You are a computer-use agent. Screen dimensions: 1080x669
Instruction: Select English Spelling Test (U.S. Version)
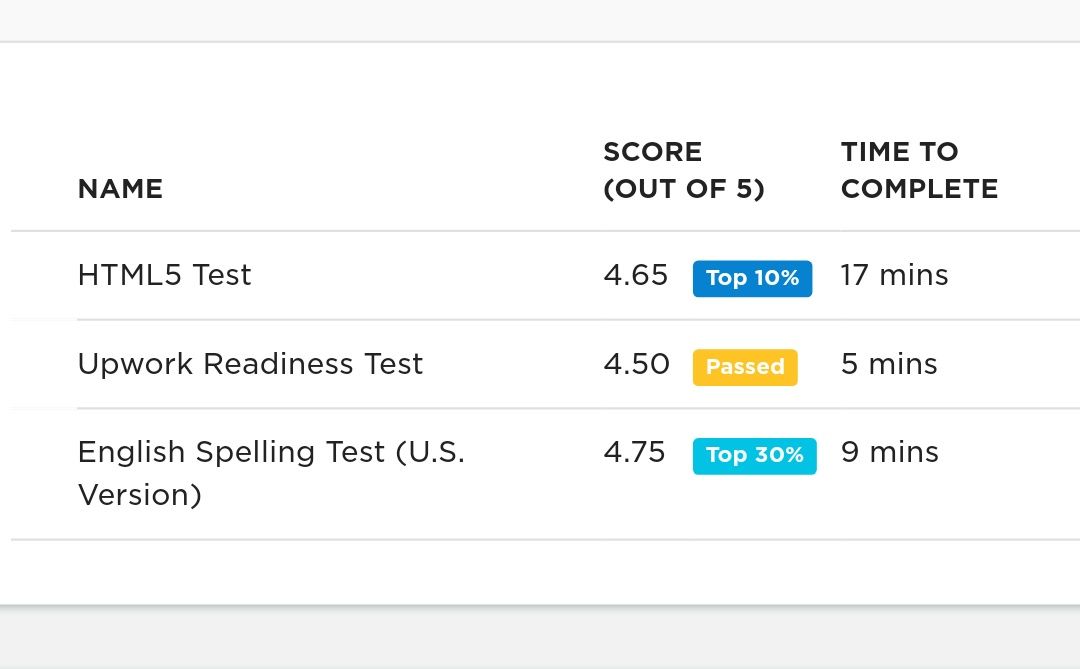271,473
